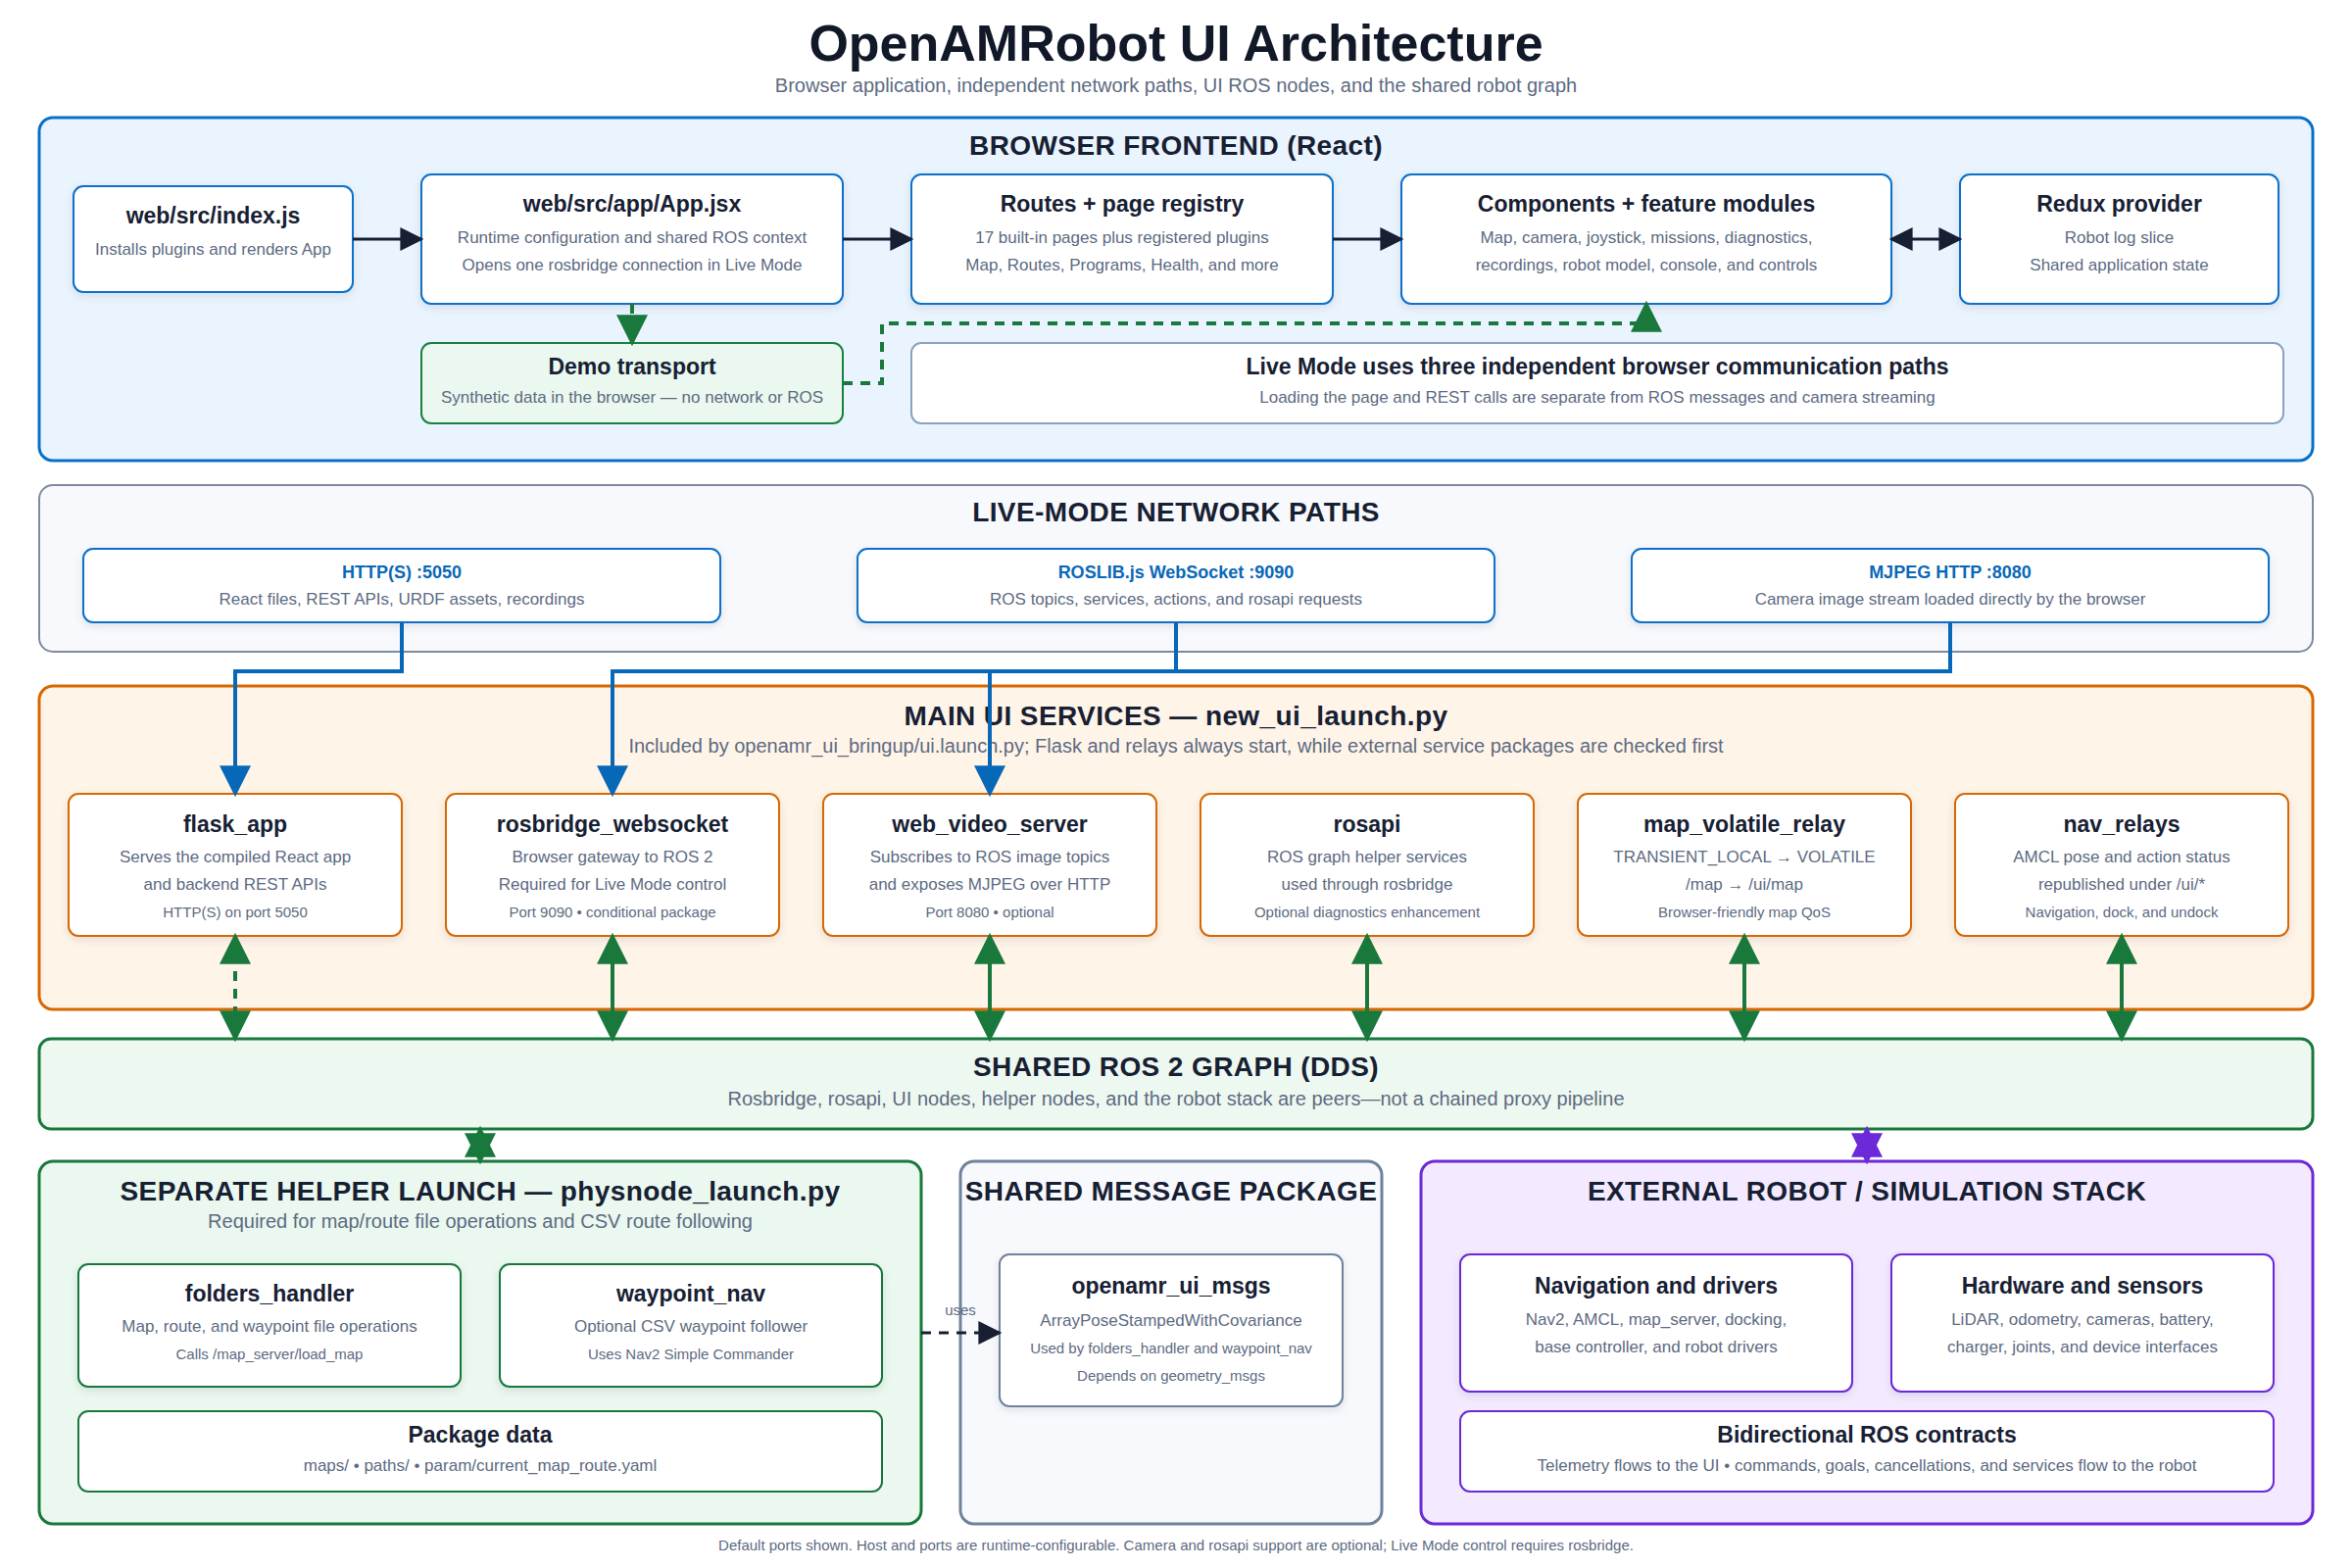Click 'Rosbridge, rosapi, UI nodes' peers subtitle

[x=1176, y=1099]
